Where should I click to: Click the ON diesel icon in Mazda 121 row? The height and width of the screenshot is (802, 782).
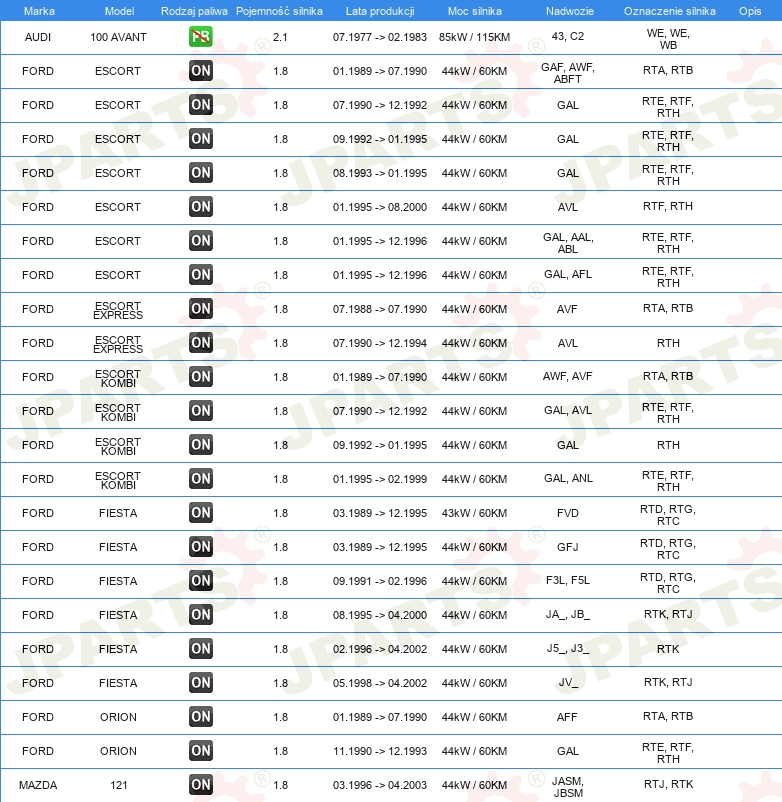(201, 785)
